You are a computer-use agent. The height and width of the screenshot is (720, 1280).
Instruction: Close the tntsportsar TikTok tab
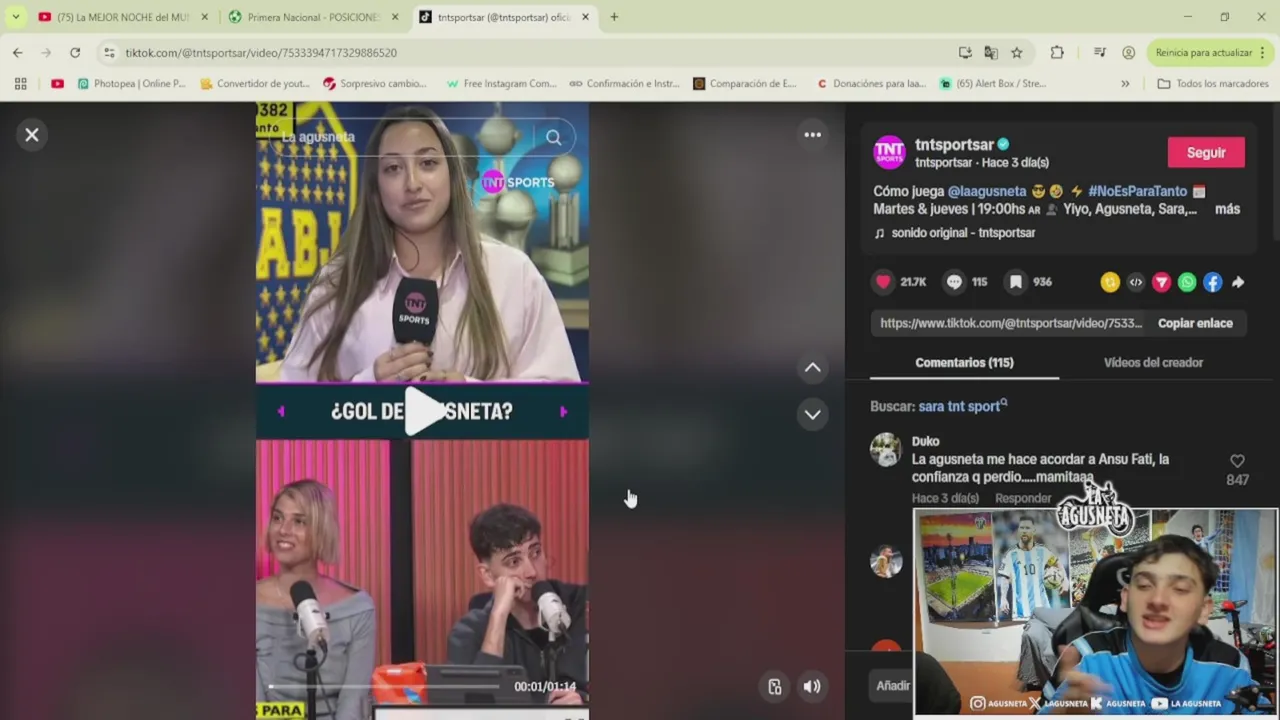click(584, 17)
